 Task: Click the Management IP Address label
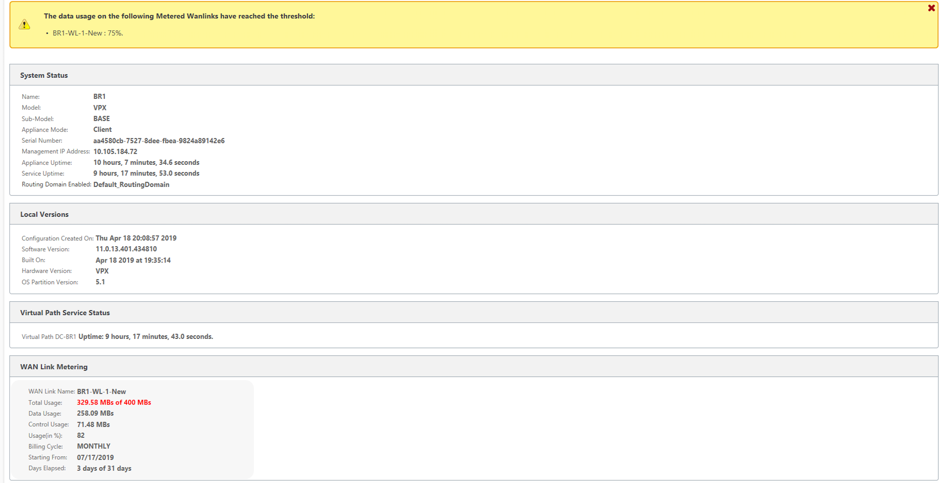[x=56, y=151]
